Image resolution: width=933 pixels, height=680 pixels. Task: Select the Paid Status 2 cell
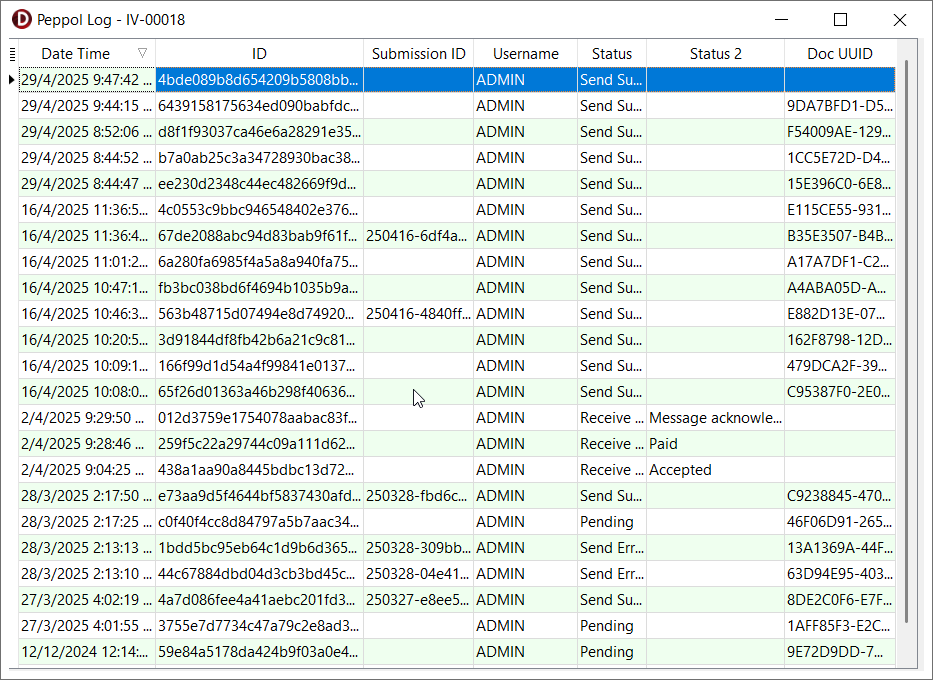click(715, 444)
